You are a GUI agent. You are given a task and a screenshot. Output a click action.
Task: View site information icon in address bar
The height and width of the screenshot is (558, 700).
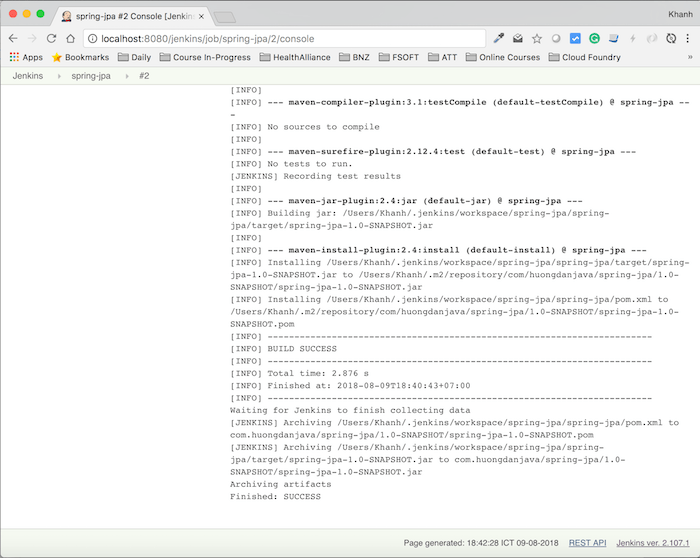click(x=92, y=39)
